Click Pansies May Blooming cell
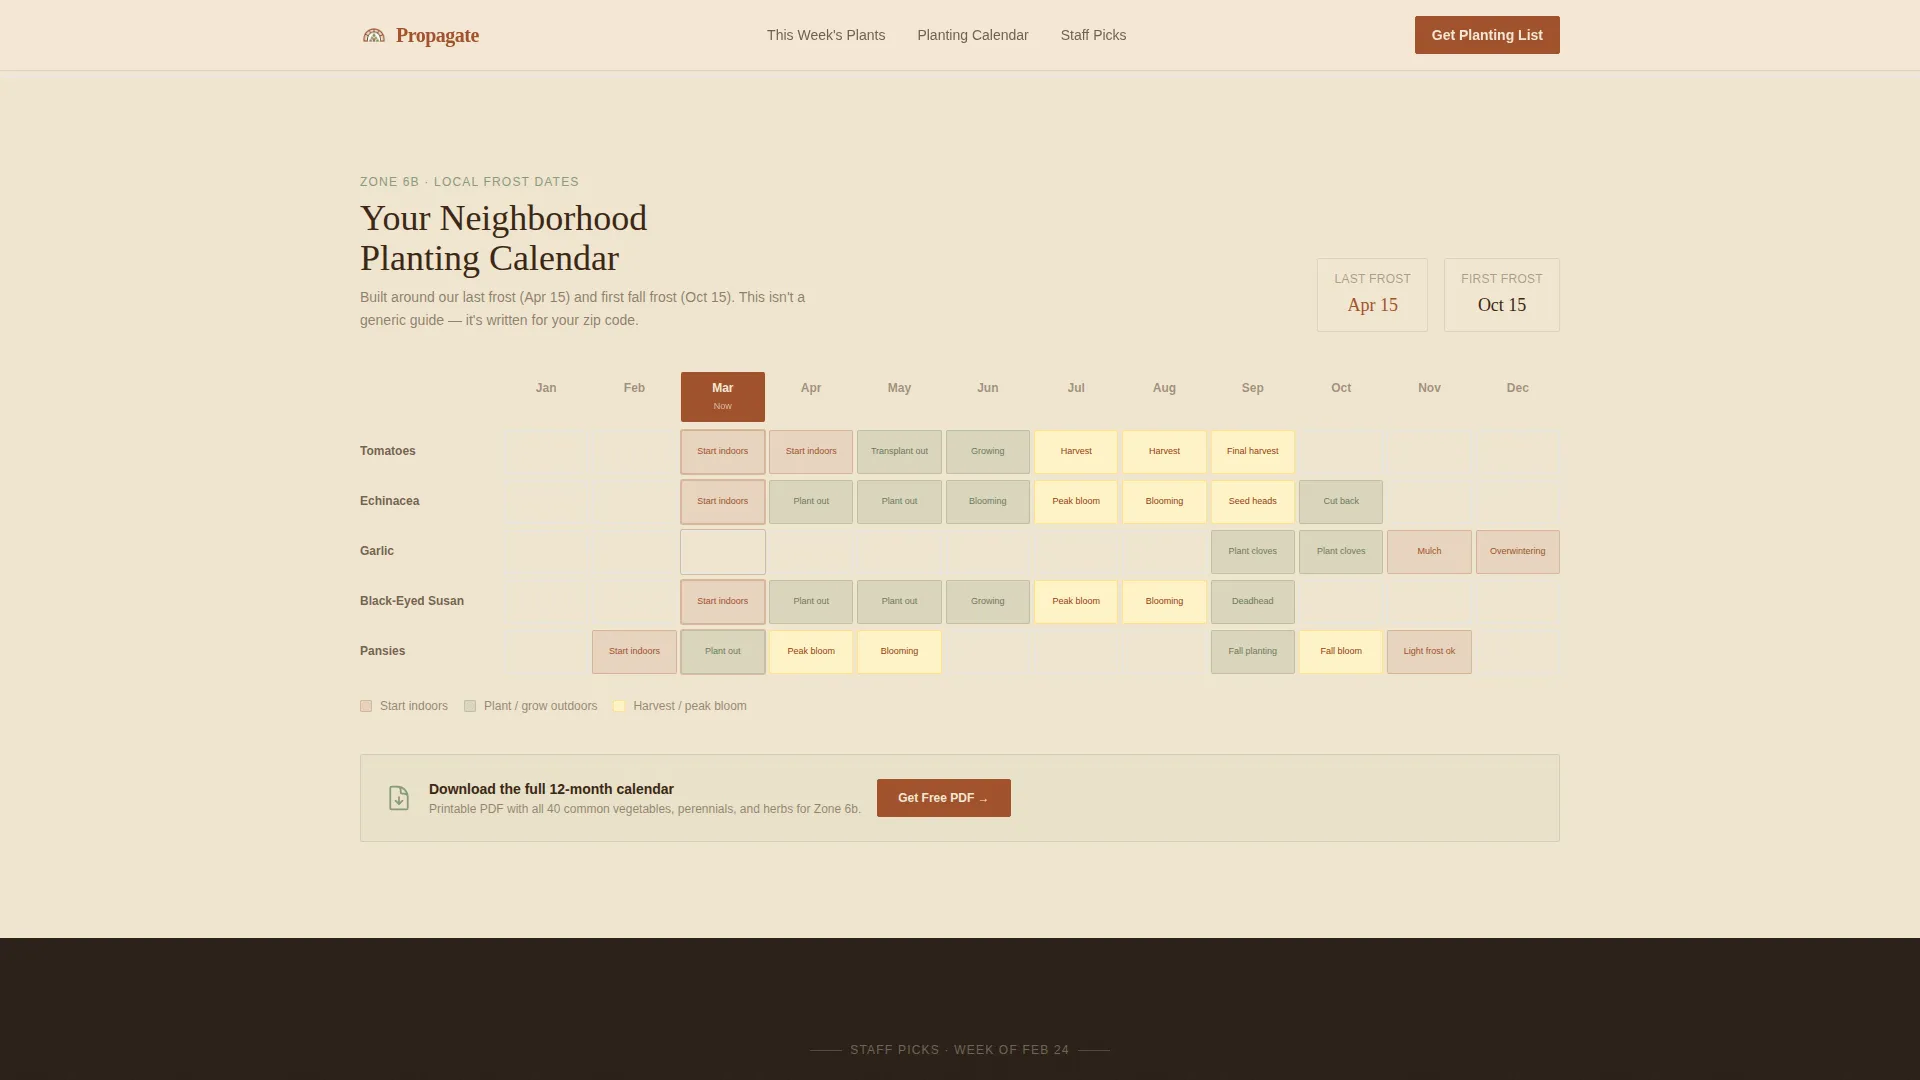This screenshot has height=1080, width=1920. (x=899, y=652)
